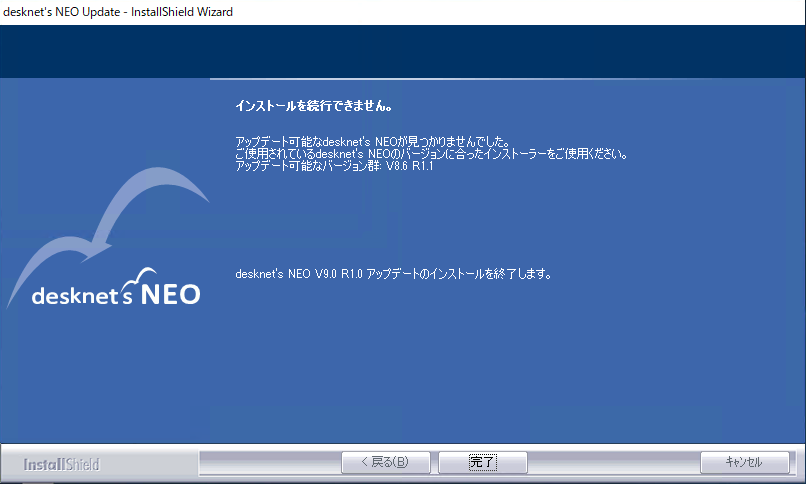Click the window title desknet's NEO Update - InstallShield Wizard
Image resolution: width=806 pixels, height=484 pixels.
pos(118,11)
